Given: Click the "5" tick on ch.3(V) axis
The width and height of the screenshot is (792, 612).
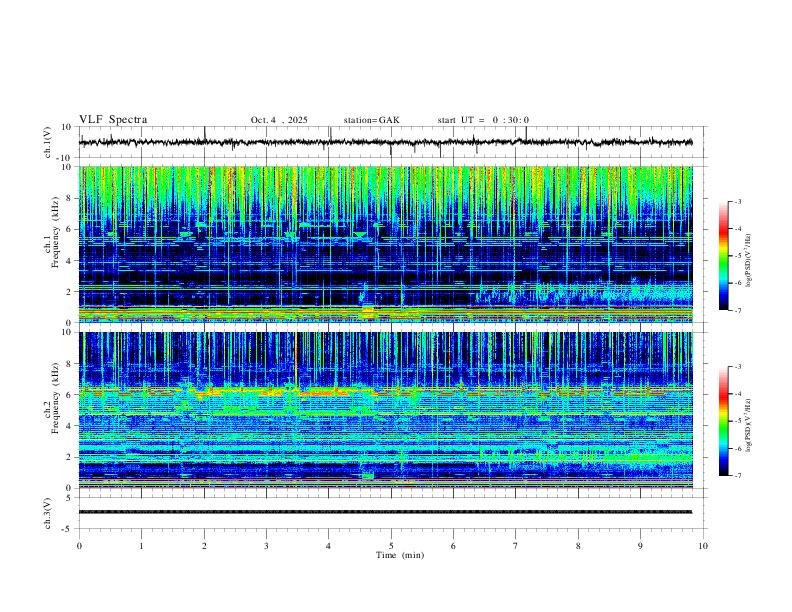Looking at the screenshot, I should tap(70, 498).
